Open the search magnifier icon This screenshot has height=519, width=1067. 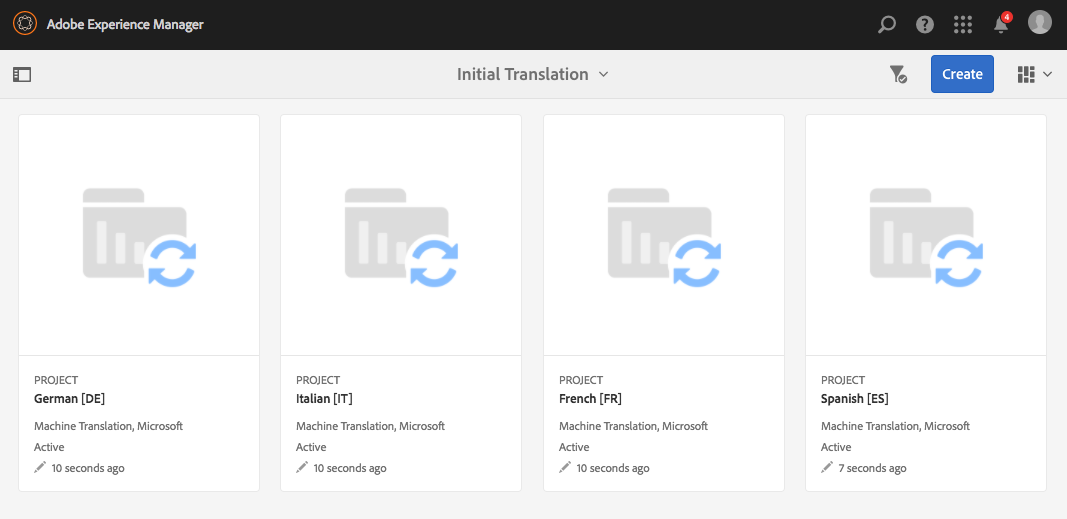point(887,24)
